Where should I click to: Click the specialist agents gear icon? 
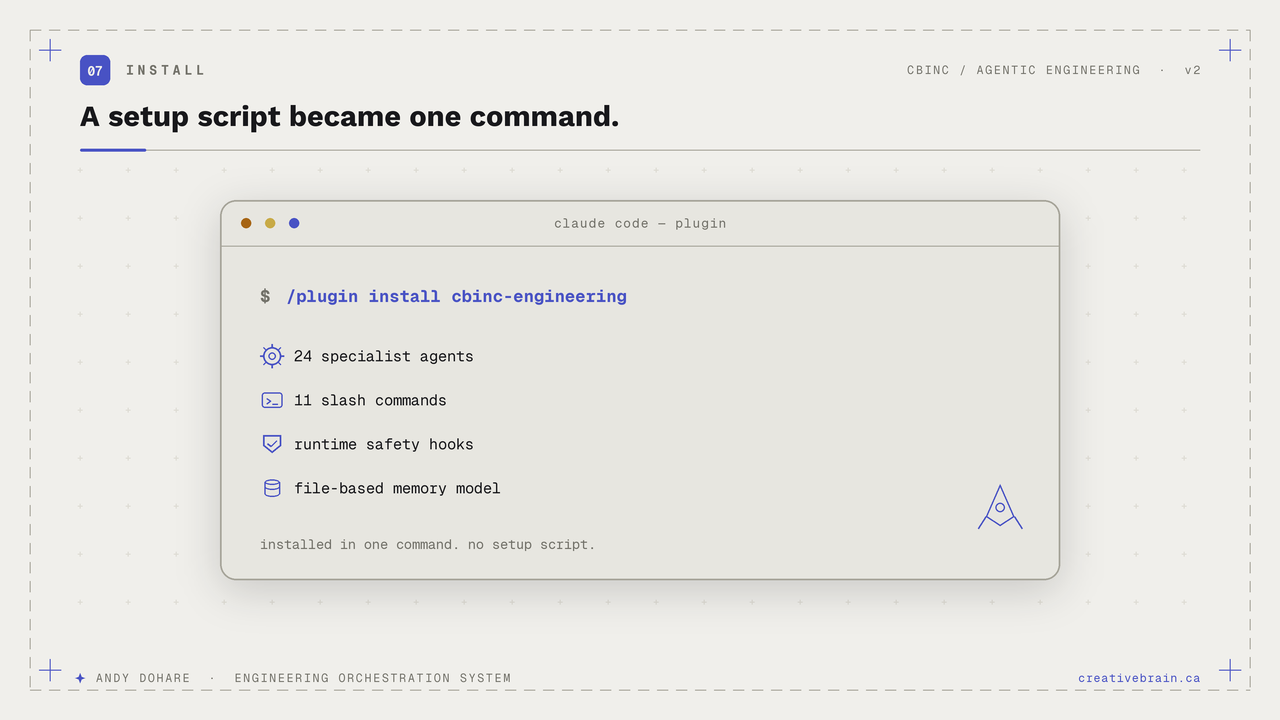tap(272, 356)
